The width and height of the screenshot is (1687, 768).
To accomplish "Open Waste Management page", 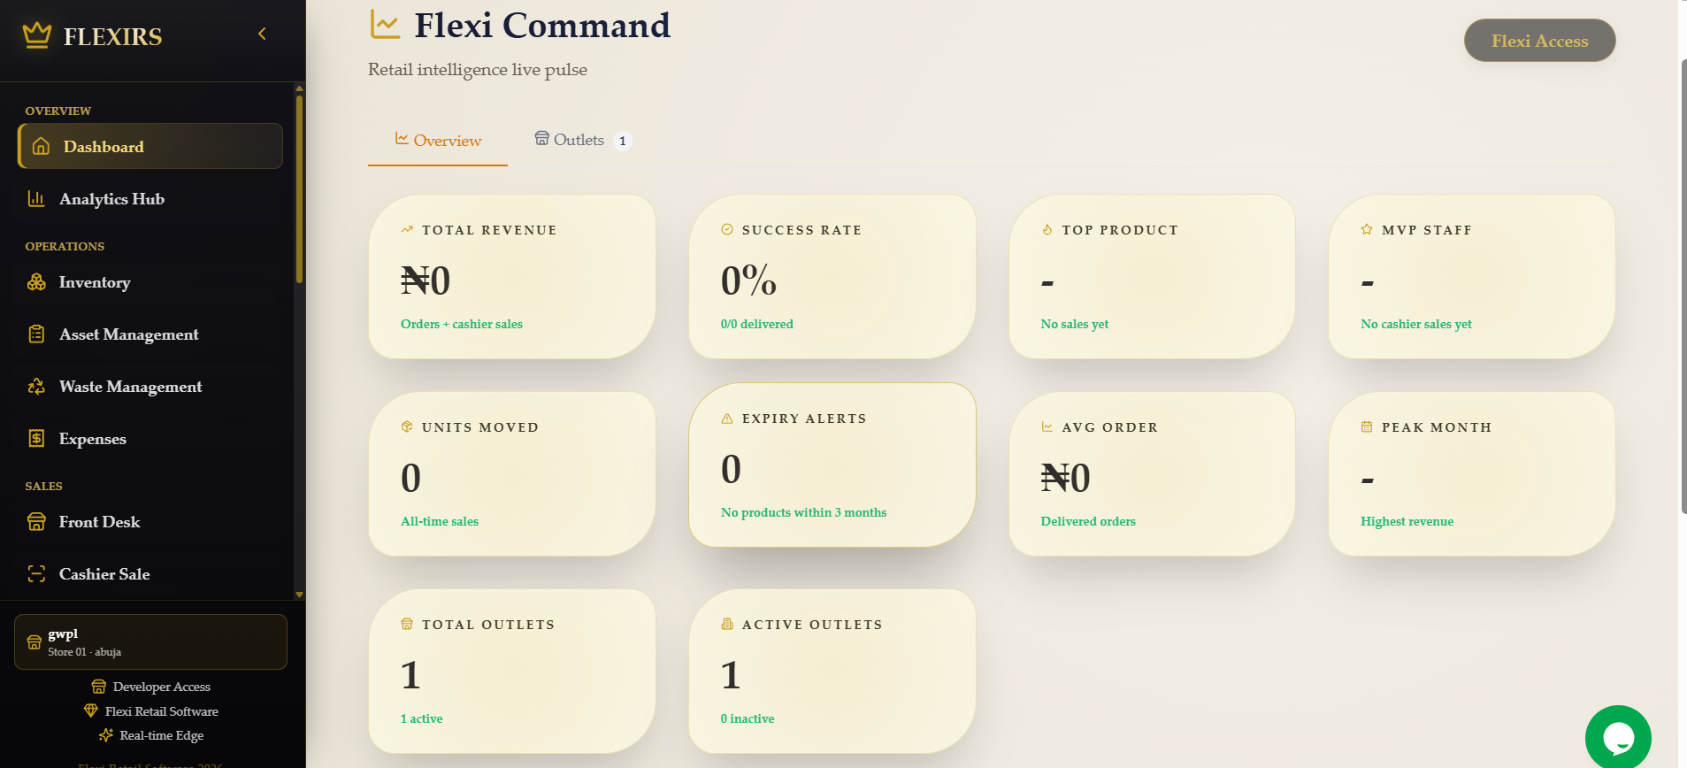I will [x=150, y=386].
